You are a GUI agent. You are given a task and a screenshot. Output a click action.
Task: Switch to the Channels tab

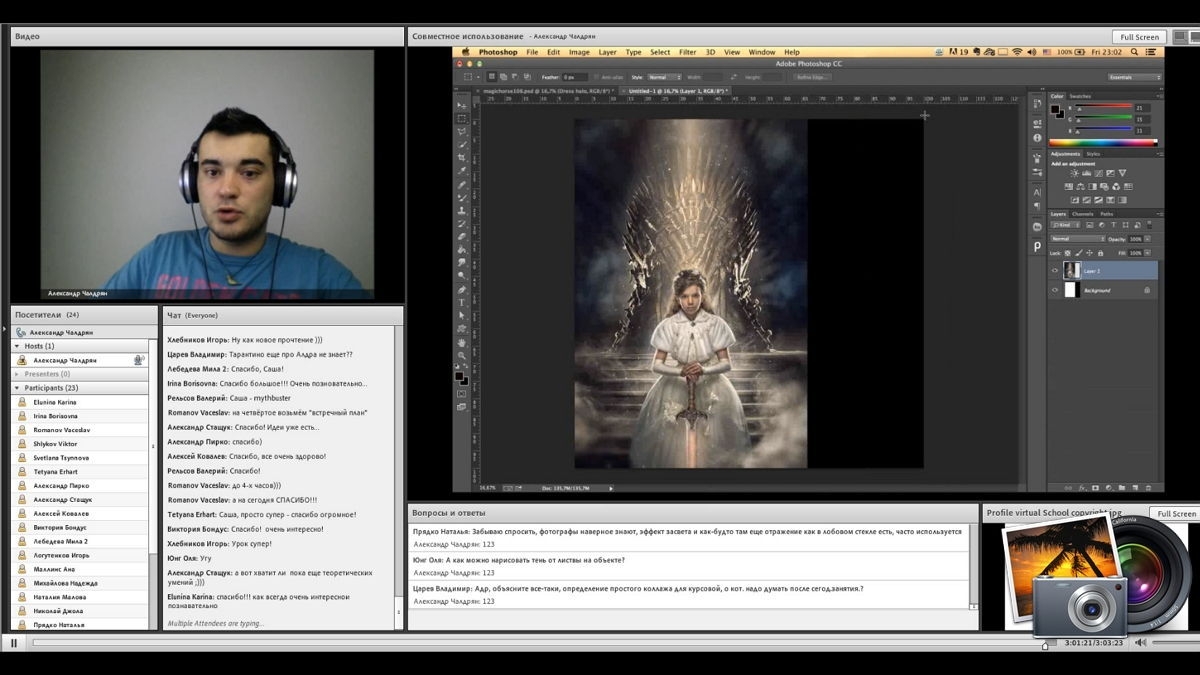coord(1083,214)
